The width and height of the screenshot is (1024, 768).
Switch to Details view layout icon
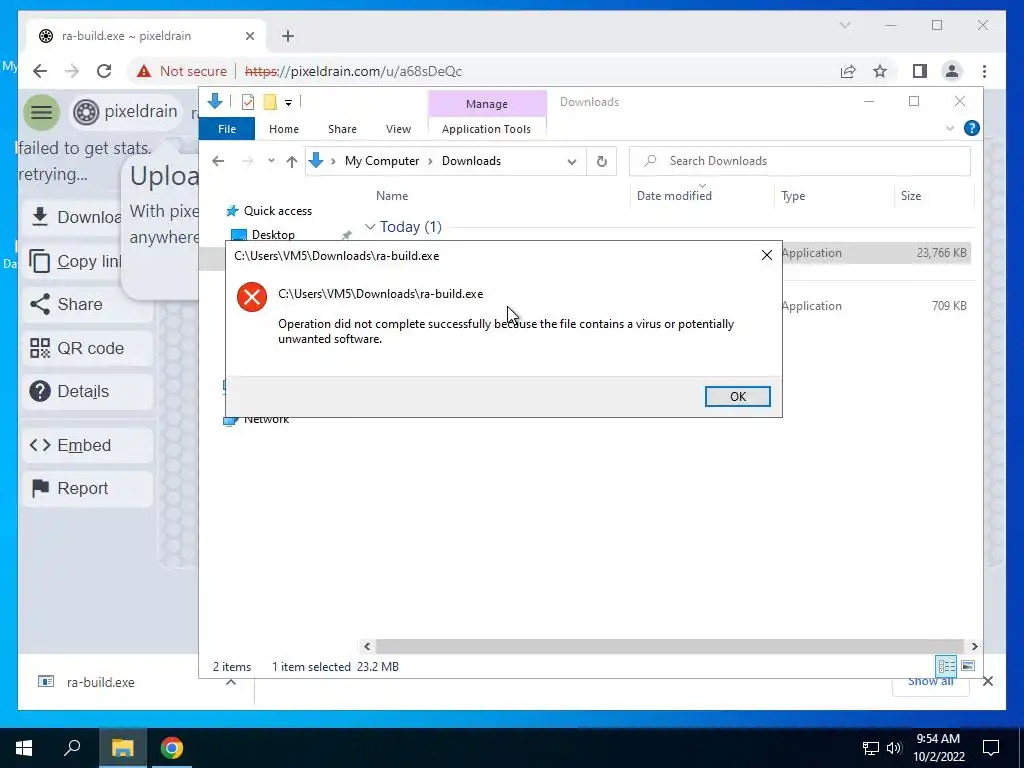pos(946,666)
